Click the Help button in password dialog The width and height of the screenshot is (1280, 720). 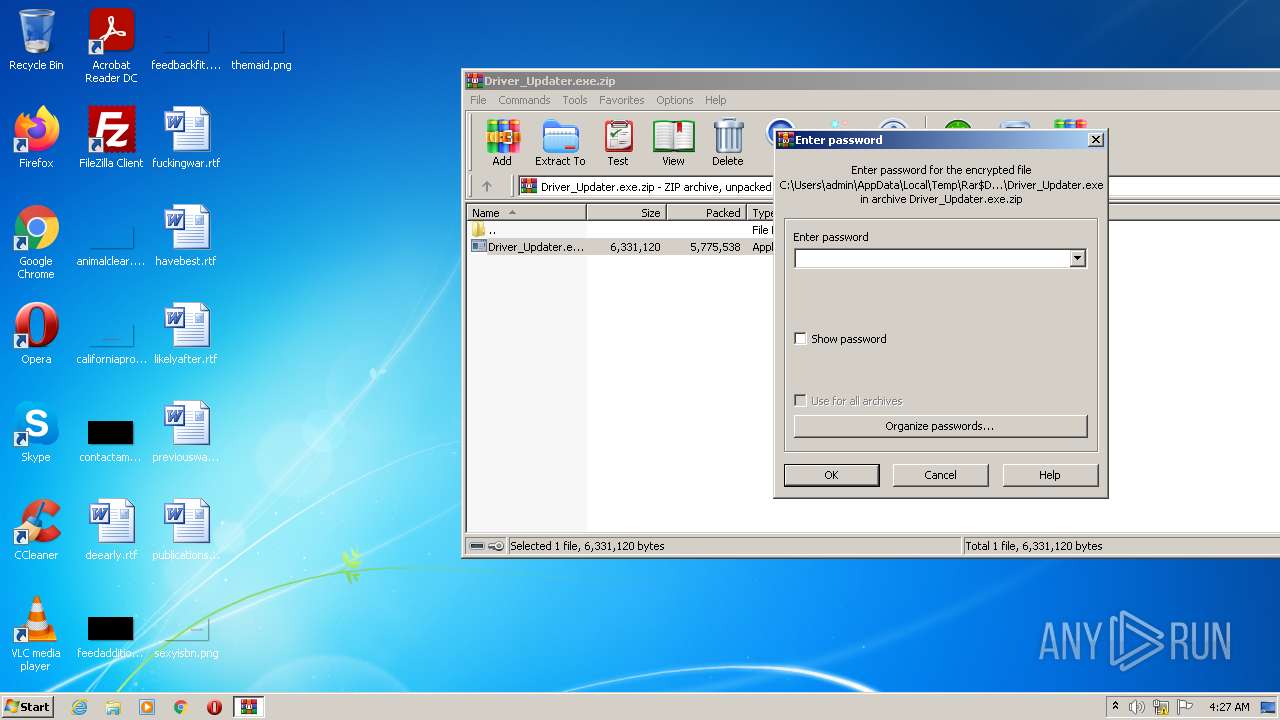point(1049,475)
